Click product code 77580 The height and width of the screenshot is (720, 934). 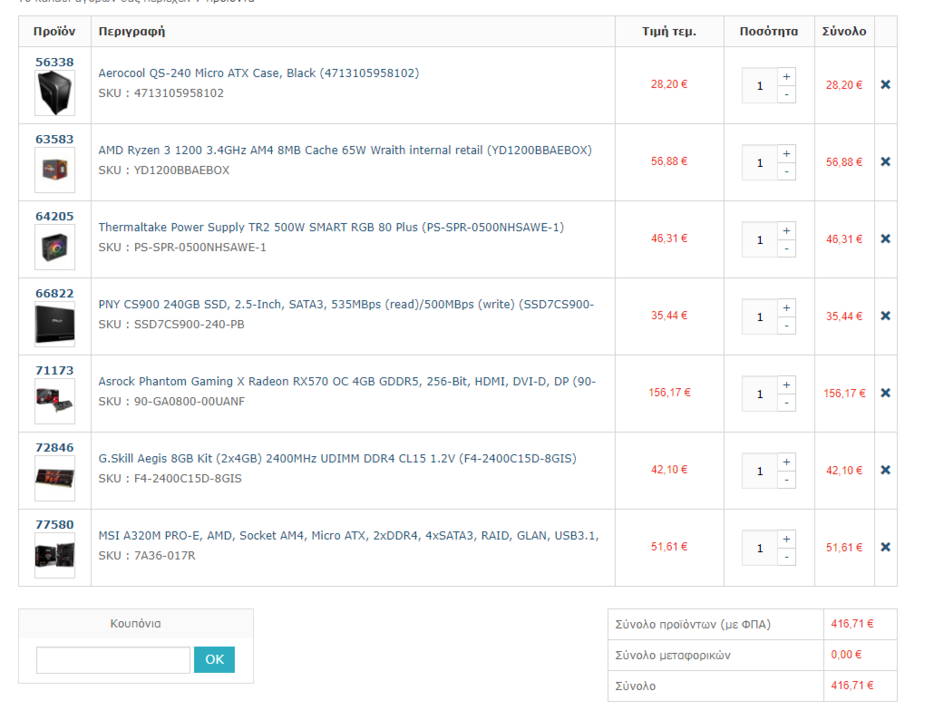coord(54,525)
